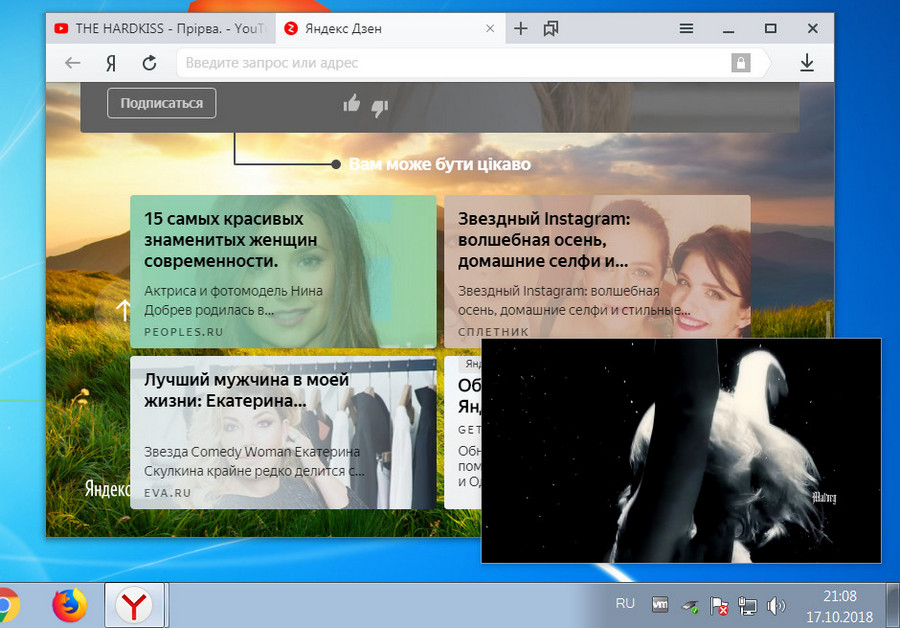Open the network tray icon

coord(747,606)
